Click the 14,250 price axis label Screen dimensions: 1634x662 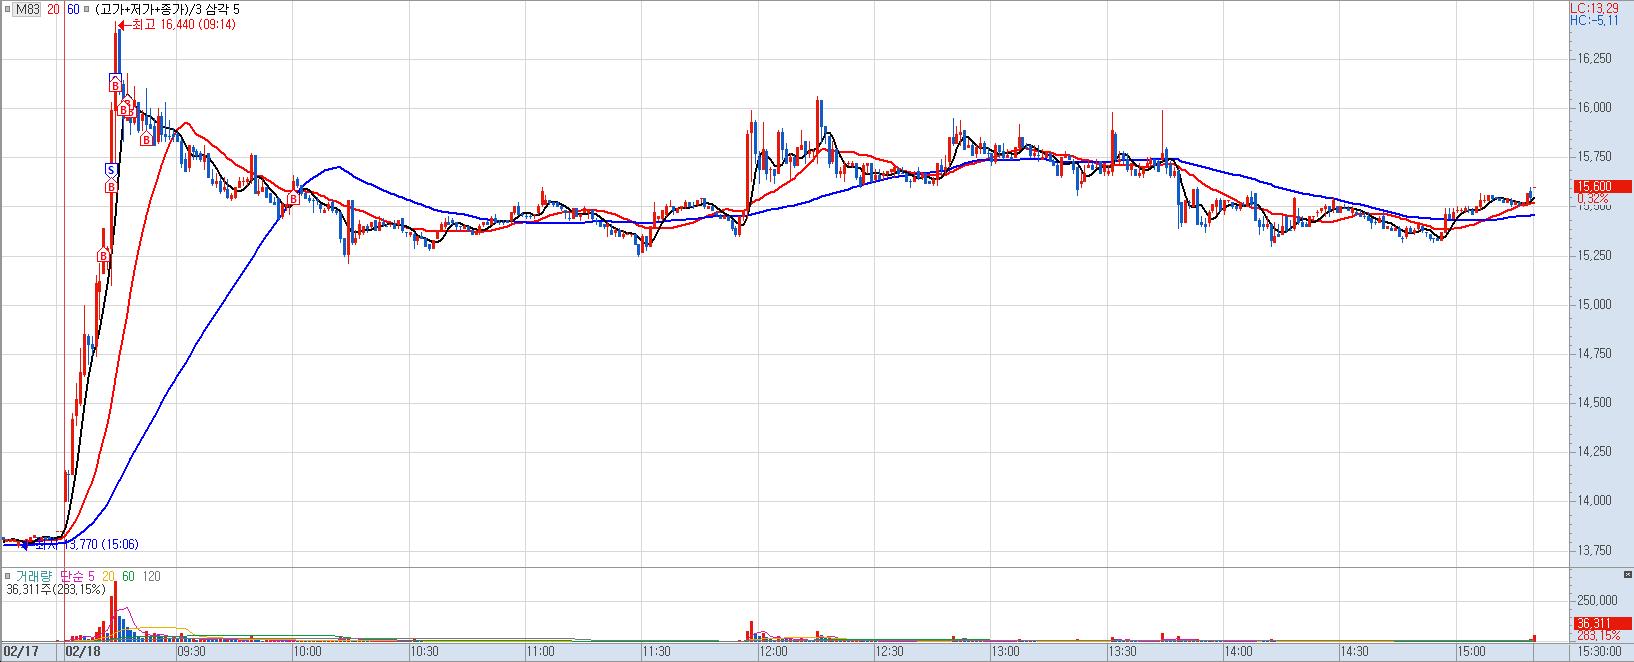coord(1593,452)
